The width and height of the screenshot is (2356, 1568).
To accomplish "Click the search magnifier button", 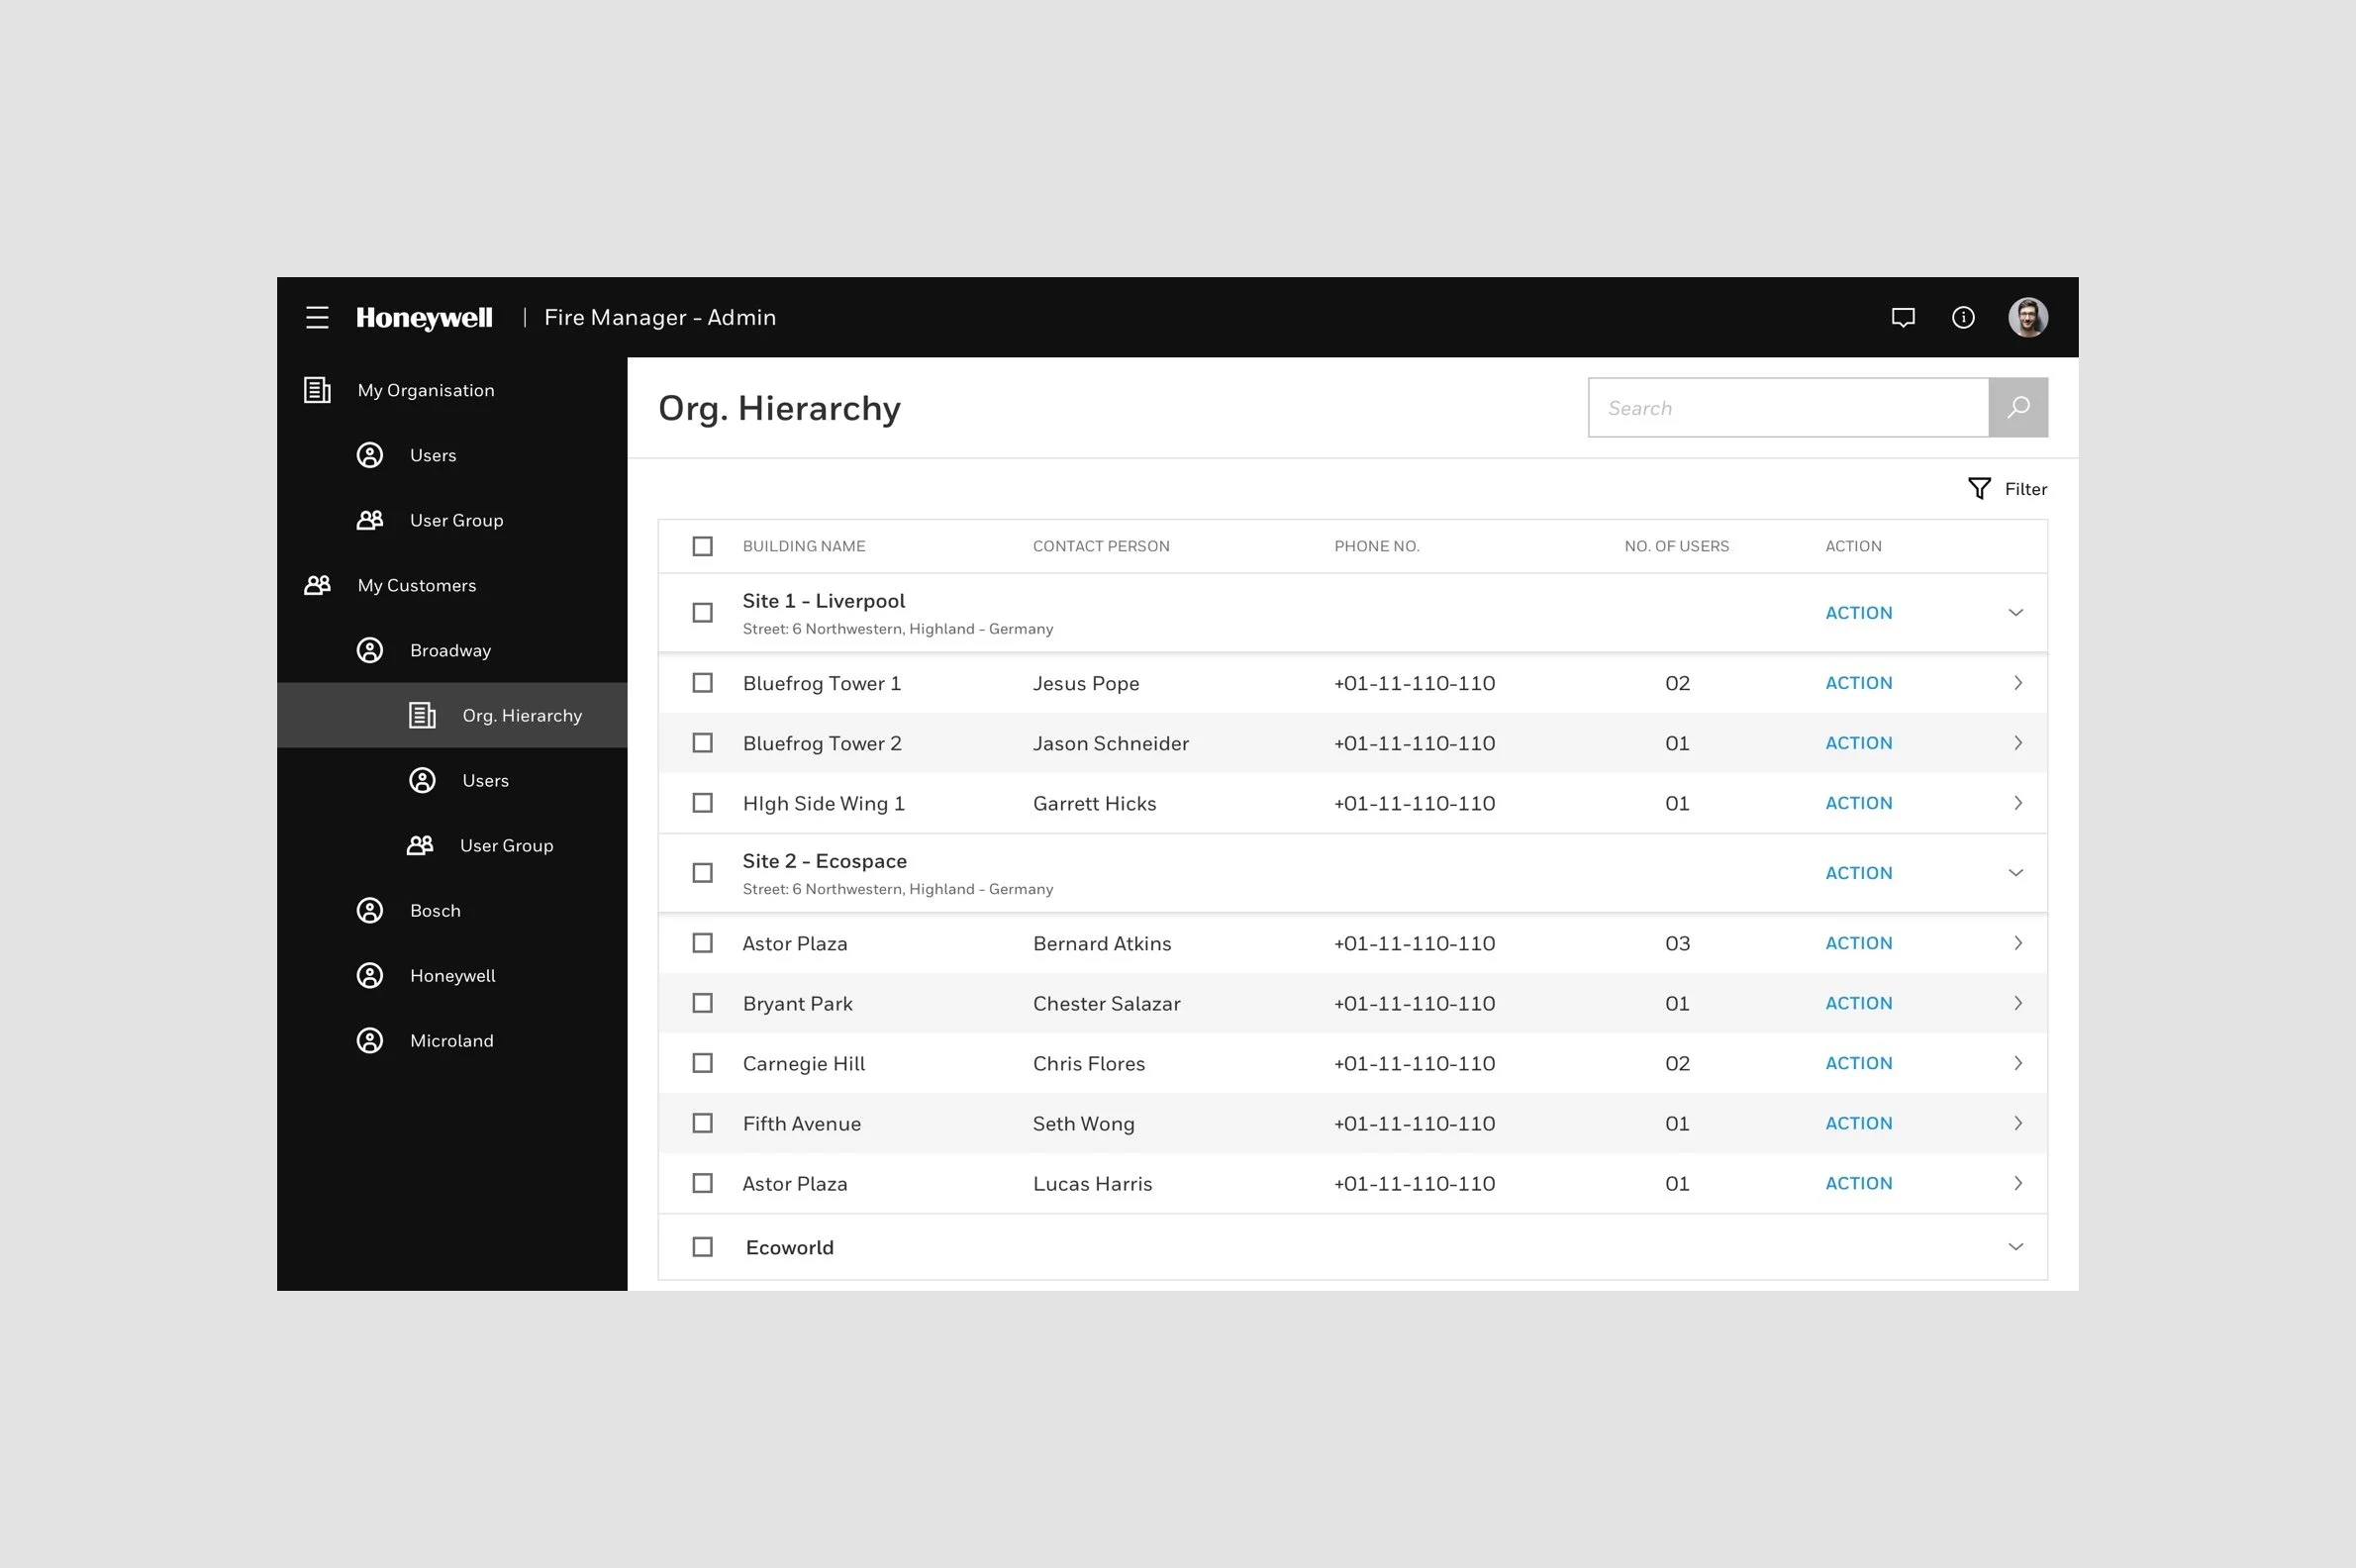I will click(x=2018, y=407).
